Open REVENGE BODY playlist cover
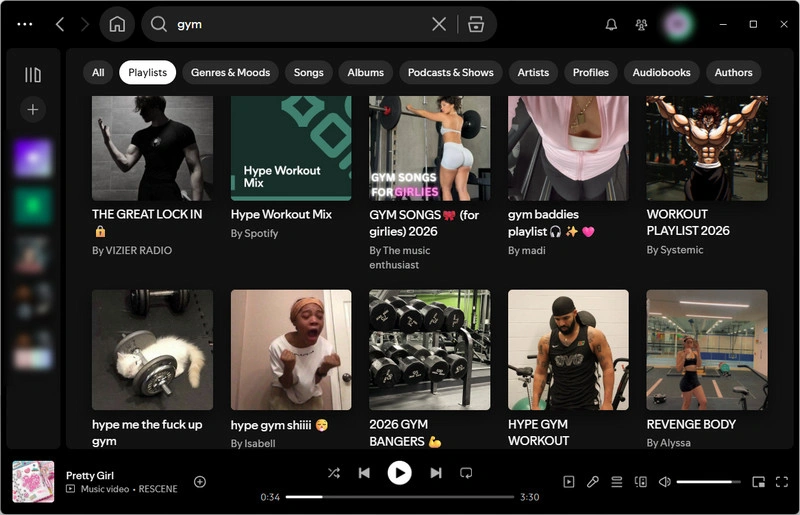 (707, 350)
